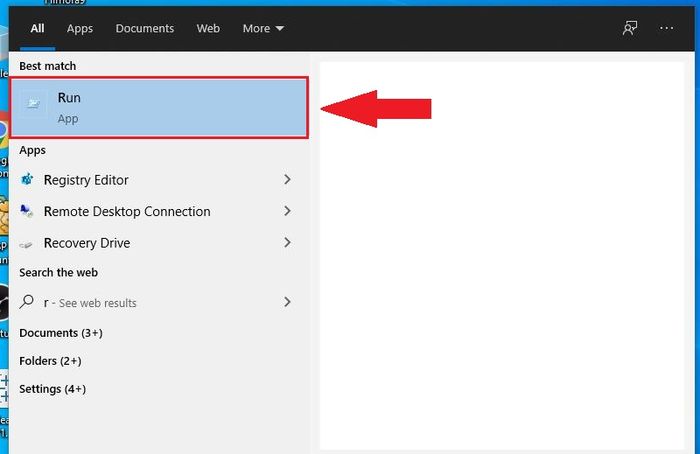Open Recovery Drive result
The image size is (700, 454).
159,242
